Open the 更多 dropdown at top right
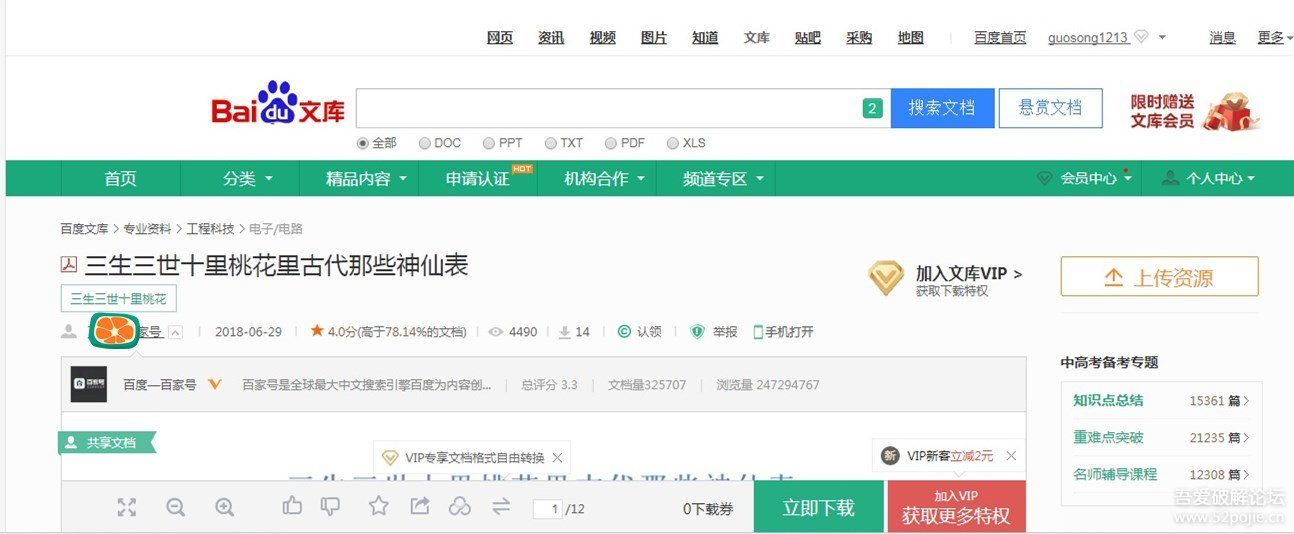The height and width of the screenshot is (534, 1294). [1274, 38]
